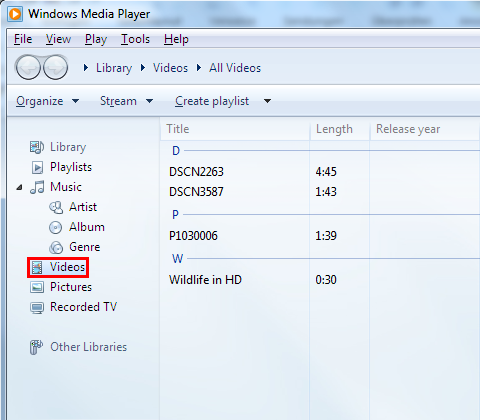Select the Music tree item label
This screenshot has height=420, width=480.
point(66,187)
